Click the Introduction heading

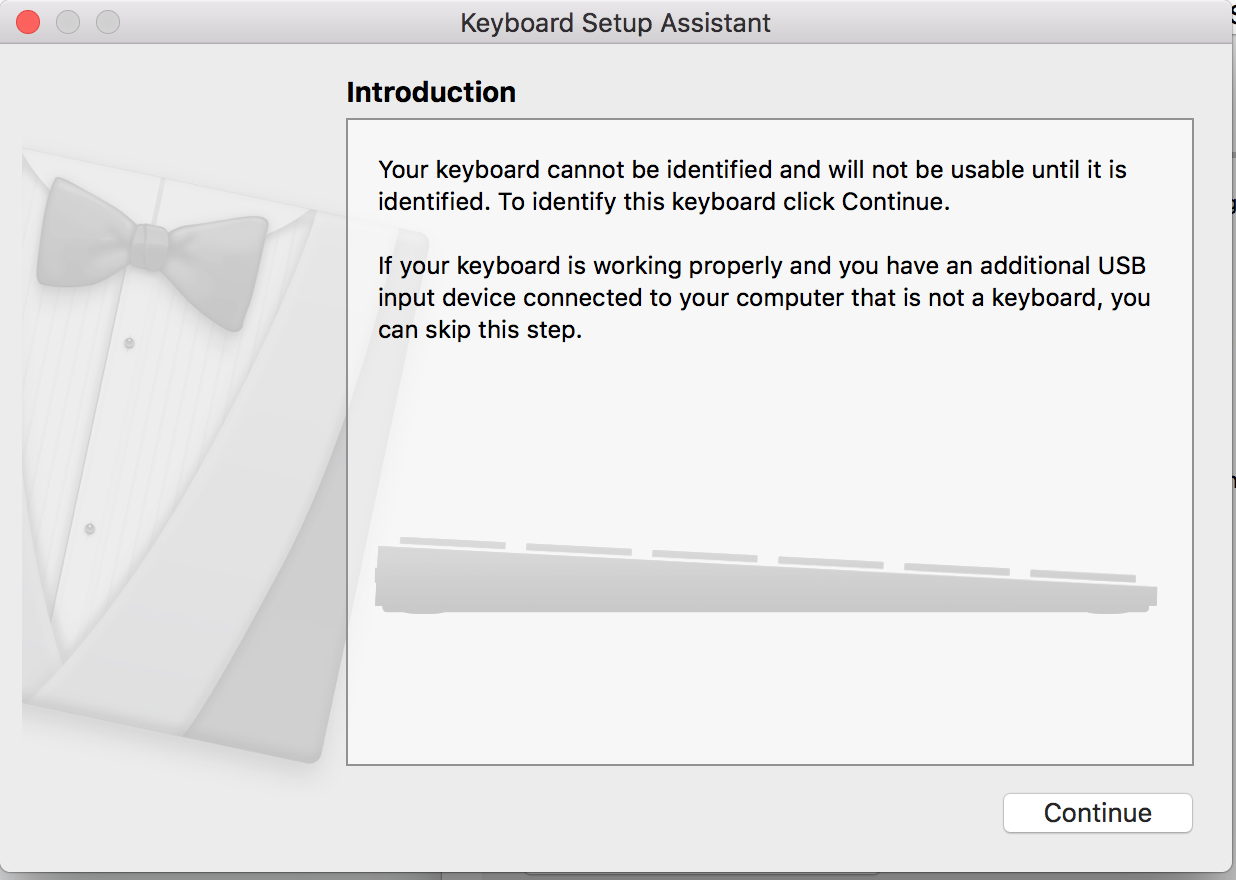(430, 91)
